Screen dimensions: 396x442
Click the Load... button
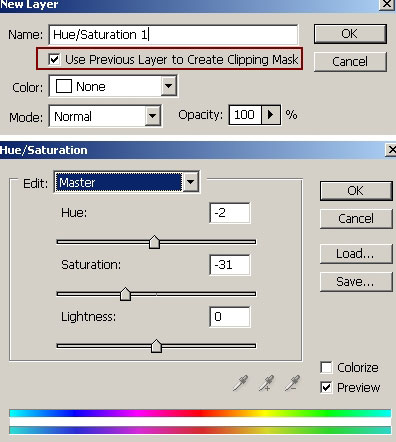[356, 254]
